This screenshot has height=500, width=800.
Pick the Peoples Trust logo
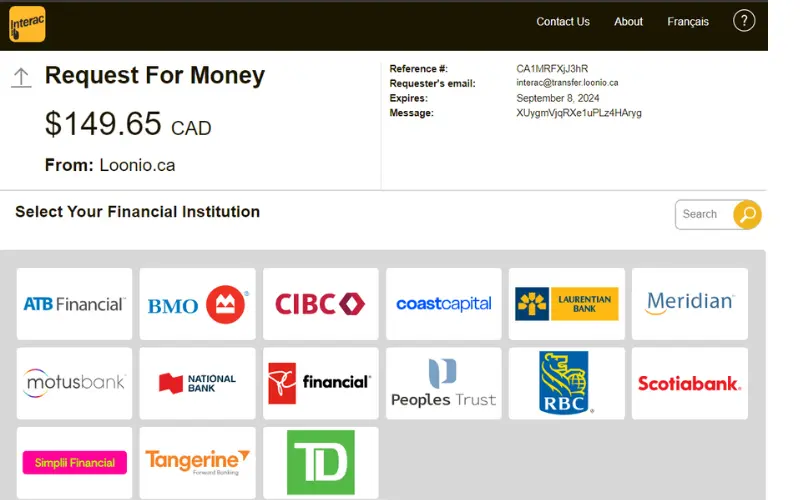pos(444,384)
